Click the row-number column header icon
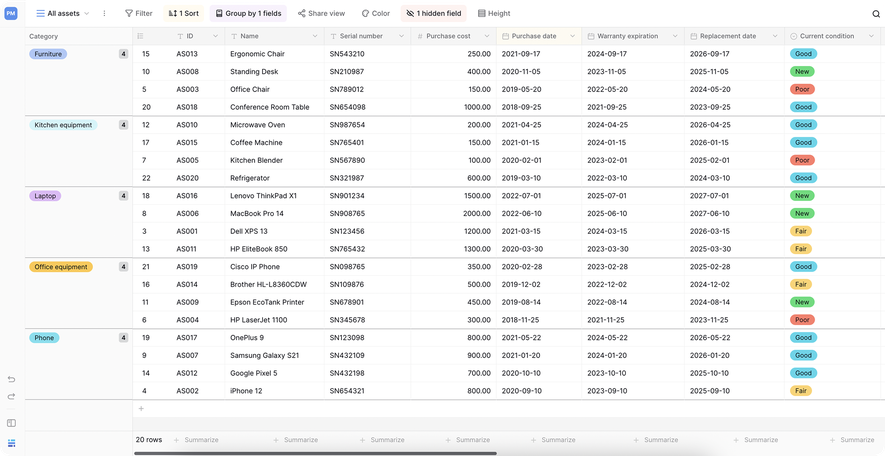Image resolution: width=885 pixels, height=456 pixels. click(x=141, y=36)
